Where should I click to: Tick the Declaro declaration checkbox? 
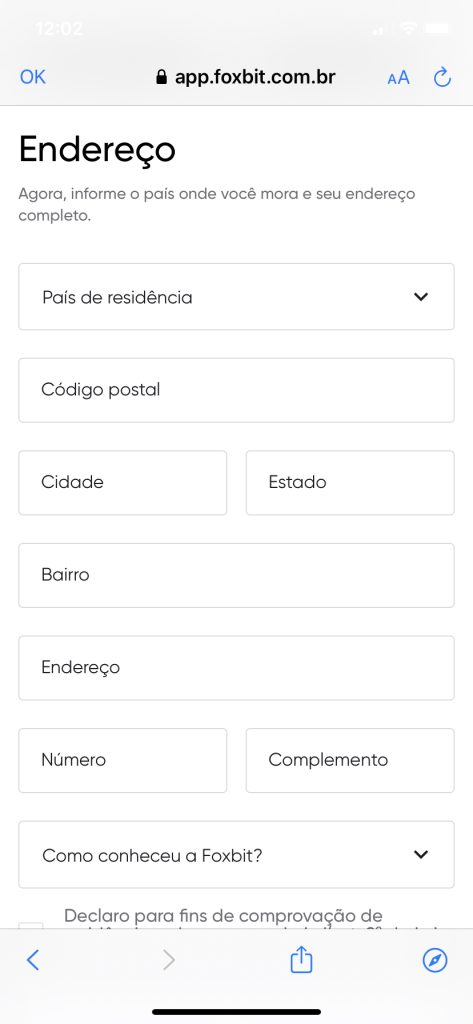[31, 925]
